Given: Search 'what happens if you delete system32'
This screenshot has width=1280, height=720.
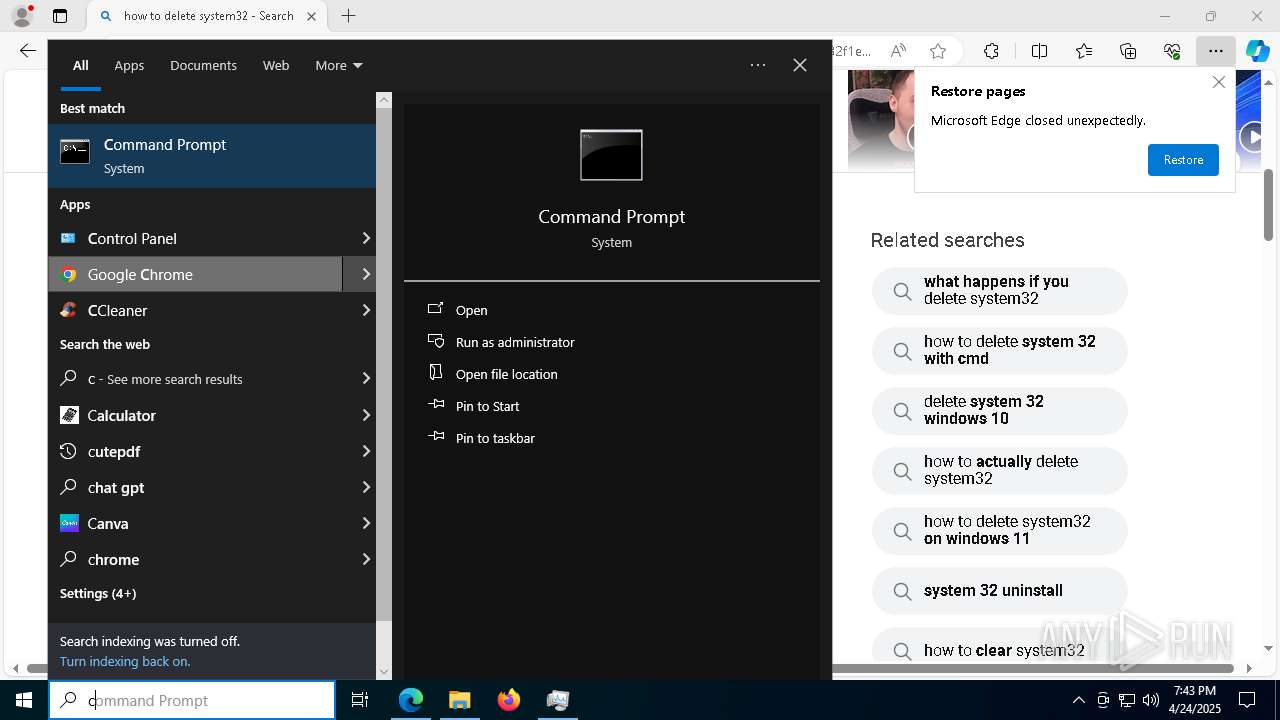Looking at the screenshot, I should [x=999, y=290].
